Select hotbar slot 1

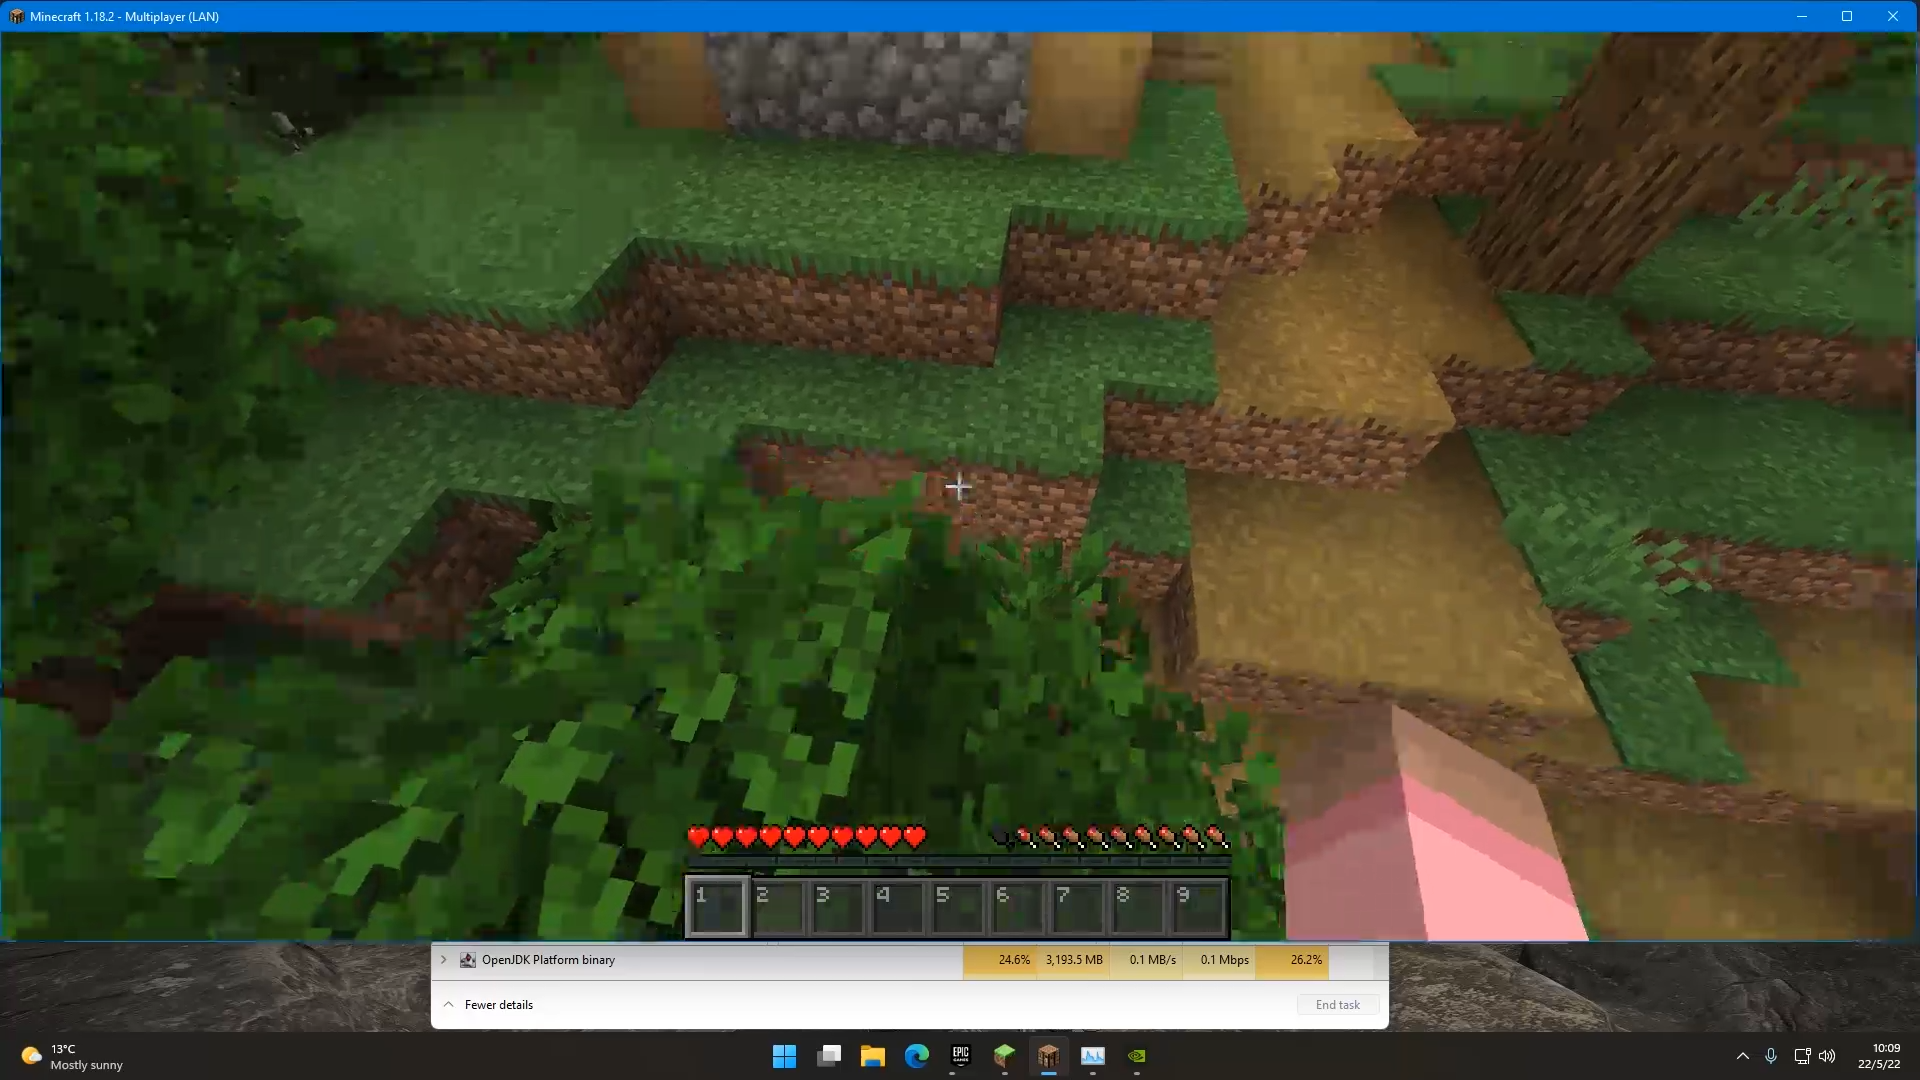click(717, 907)
